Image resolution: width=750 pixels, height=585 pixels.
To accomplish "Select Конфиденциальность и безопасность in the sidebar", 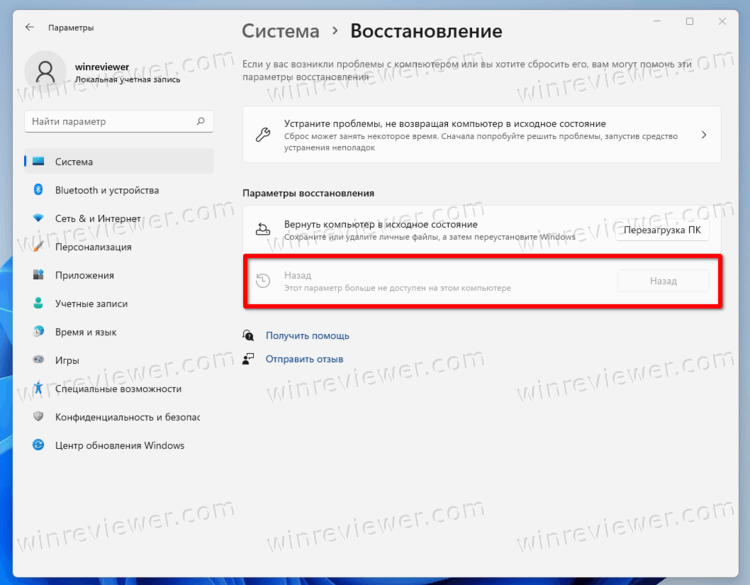I will point(127,417).
